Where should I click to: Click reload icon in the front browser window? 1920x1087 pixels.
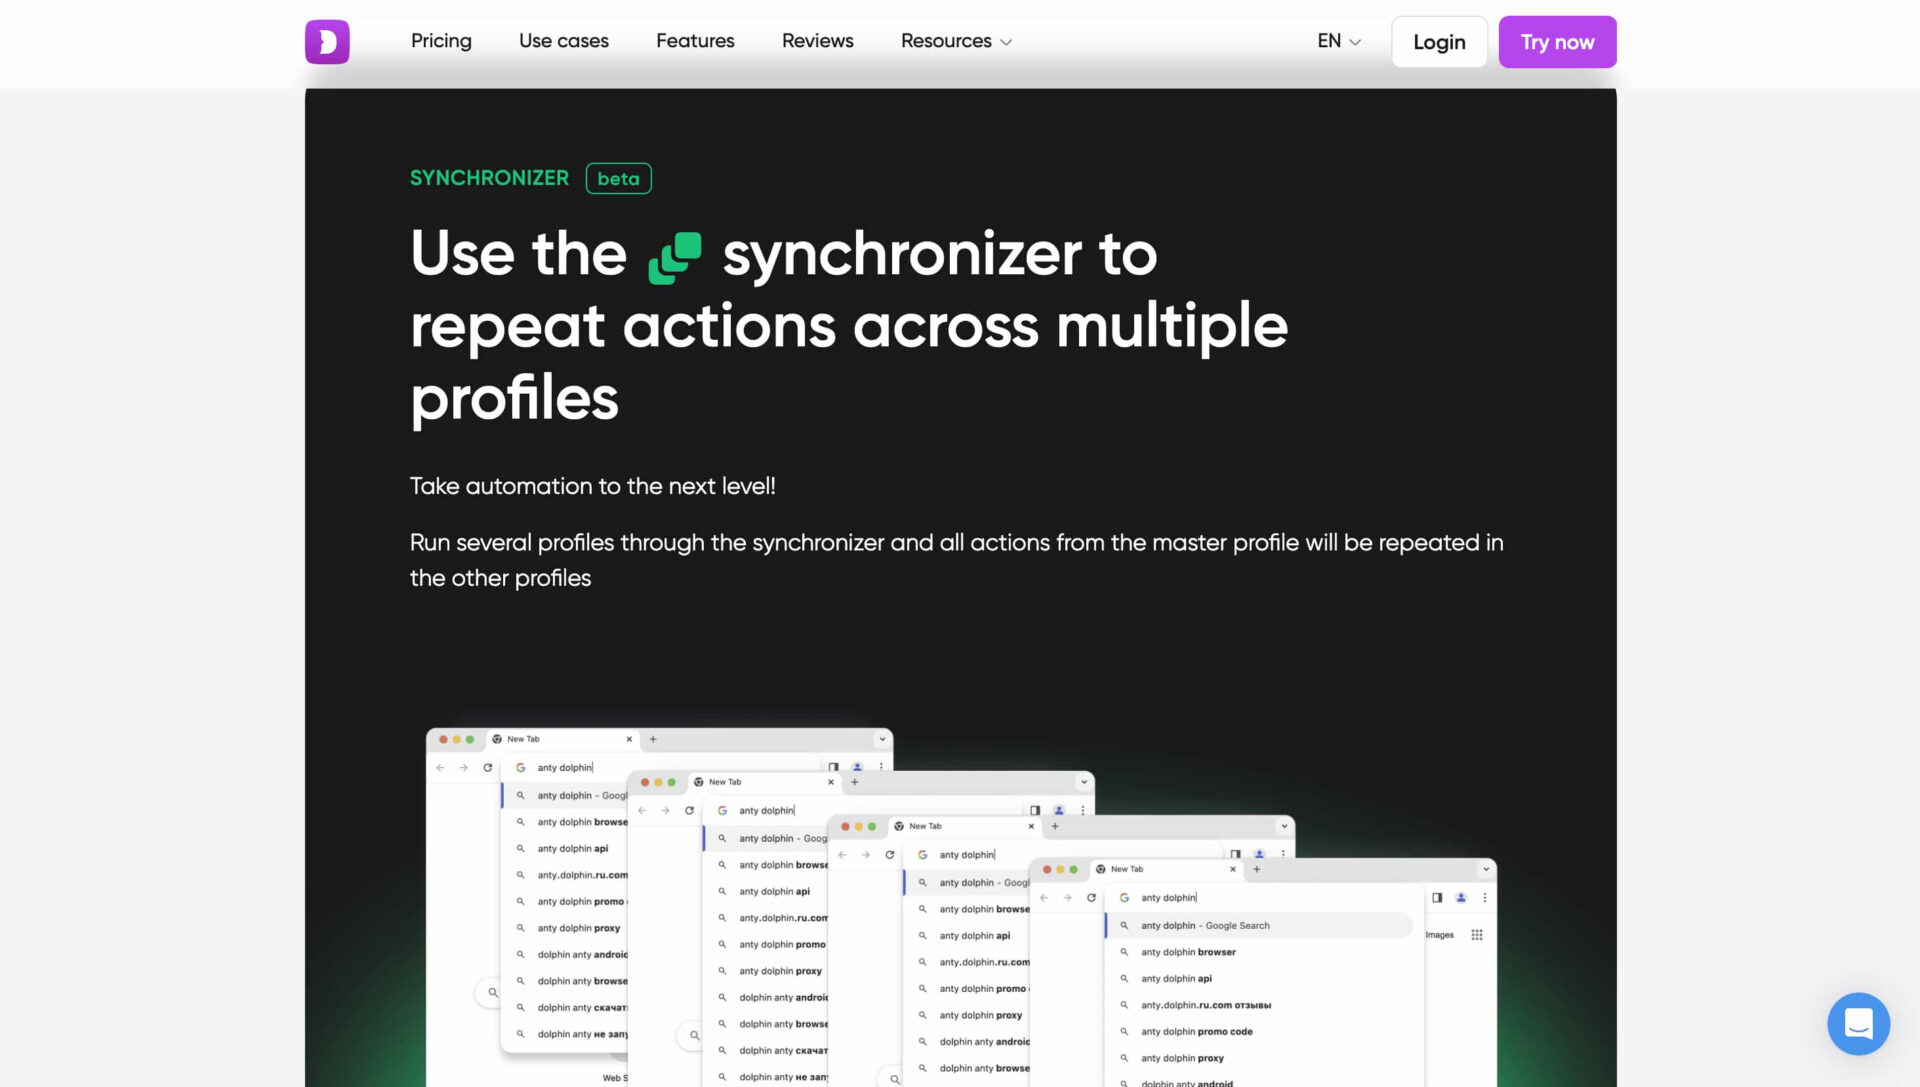[x=1091, y=898]
